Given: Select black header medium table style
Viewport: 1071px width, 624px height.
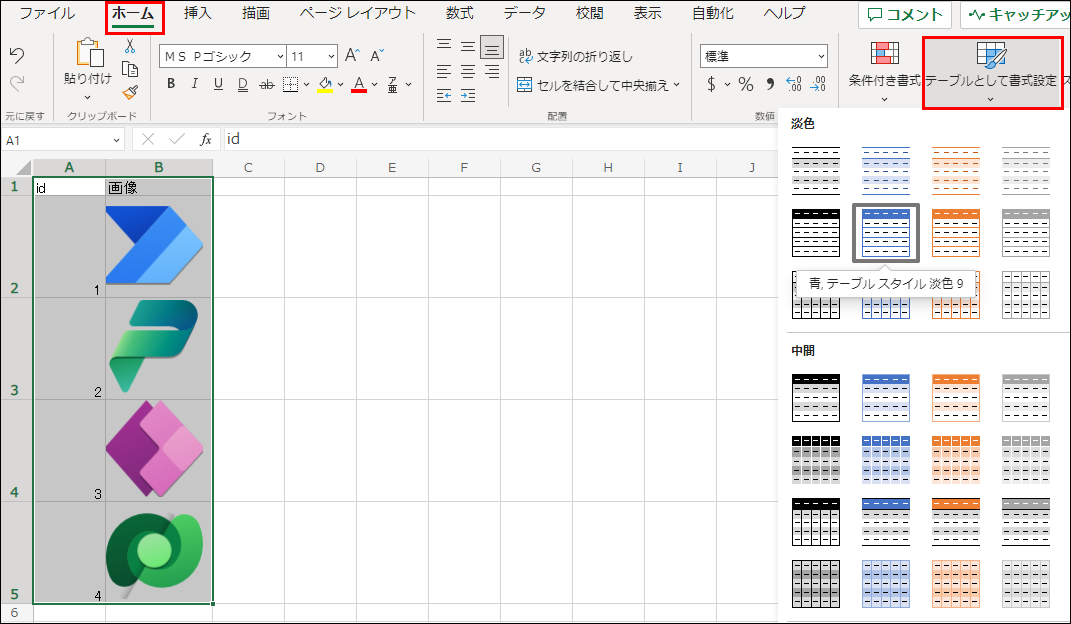Looking at the screenshot, I should tap(816, 397).
